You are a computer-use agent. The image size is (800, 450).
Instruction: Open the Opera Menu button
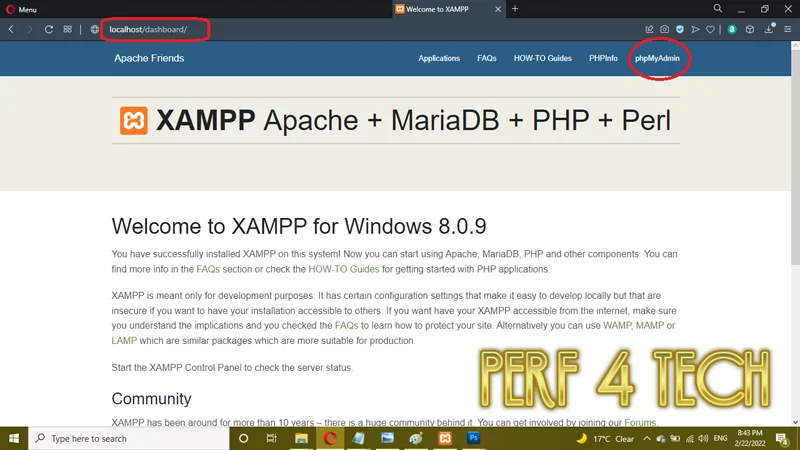pos(21,9)
